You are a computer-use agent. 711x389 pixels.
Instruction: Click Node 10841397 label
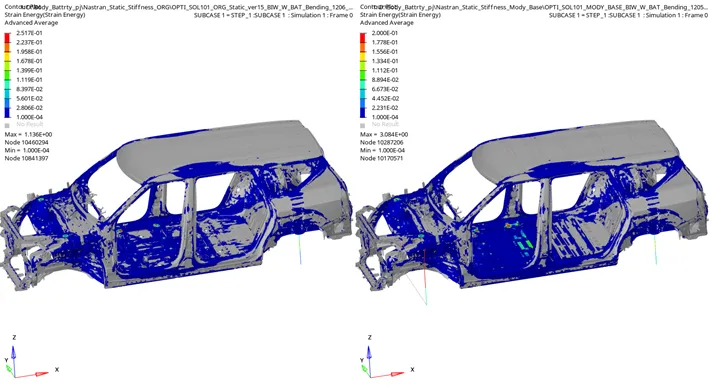tap(26, 158)
